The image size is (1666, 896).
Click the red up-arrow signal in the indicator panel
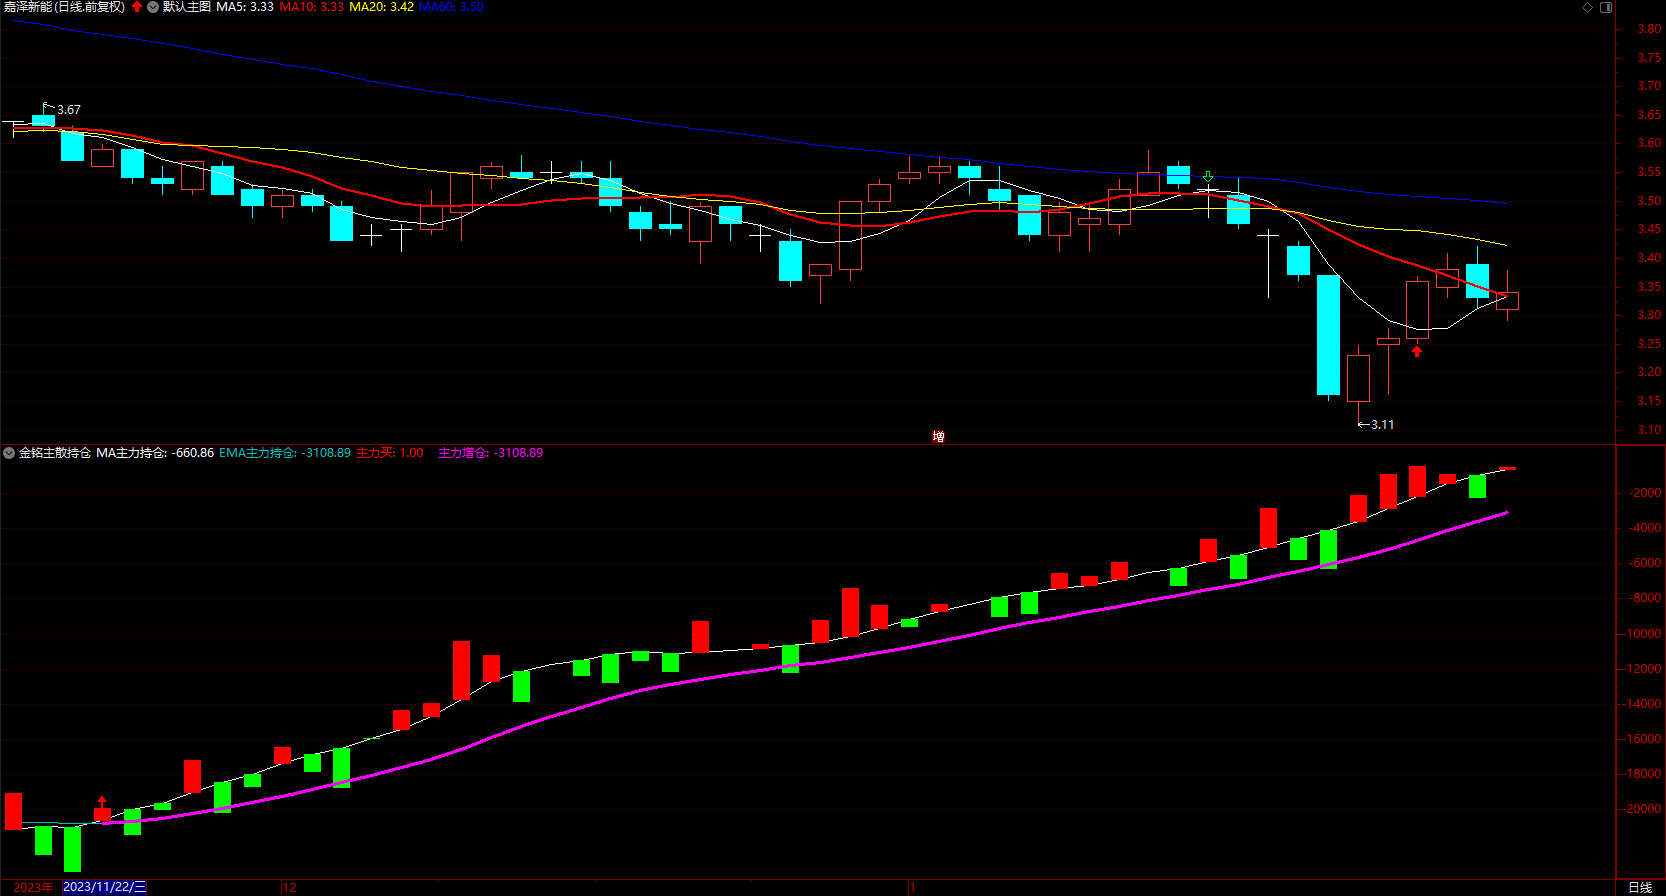(x=102, y=801)
